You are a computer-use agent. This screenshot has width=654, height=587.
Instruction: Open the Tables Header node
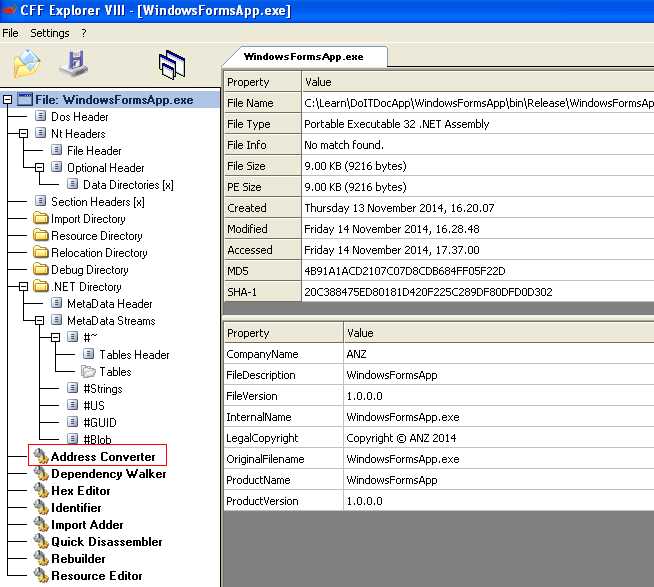(134, 355)
